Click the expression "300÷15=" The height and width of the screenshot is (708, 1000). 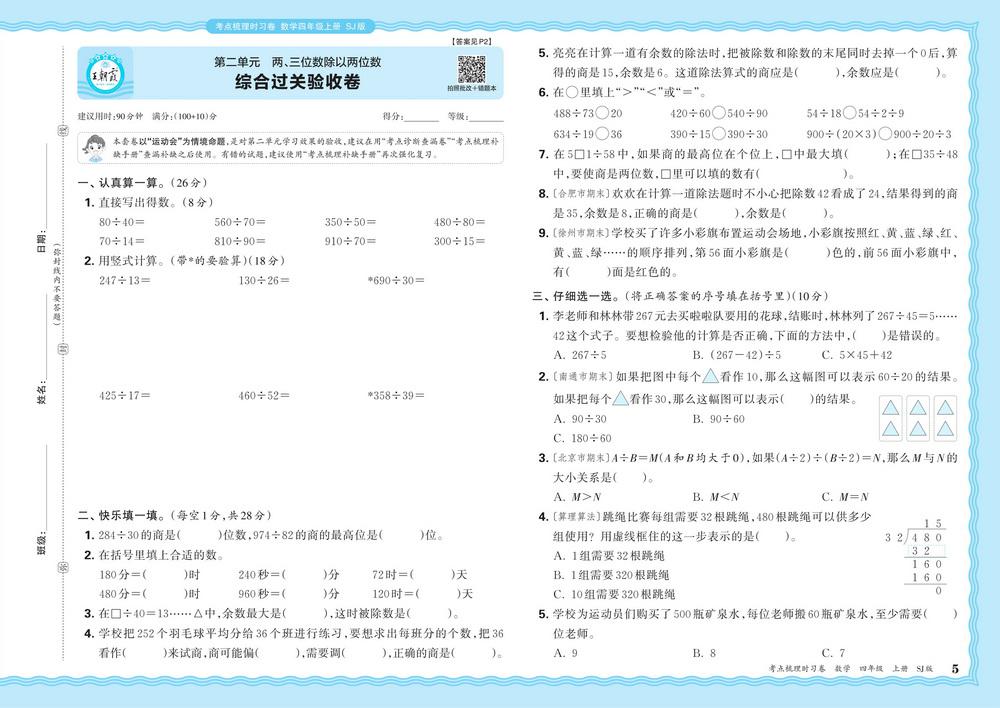coord(459,242)
